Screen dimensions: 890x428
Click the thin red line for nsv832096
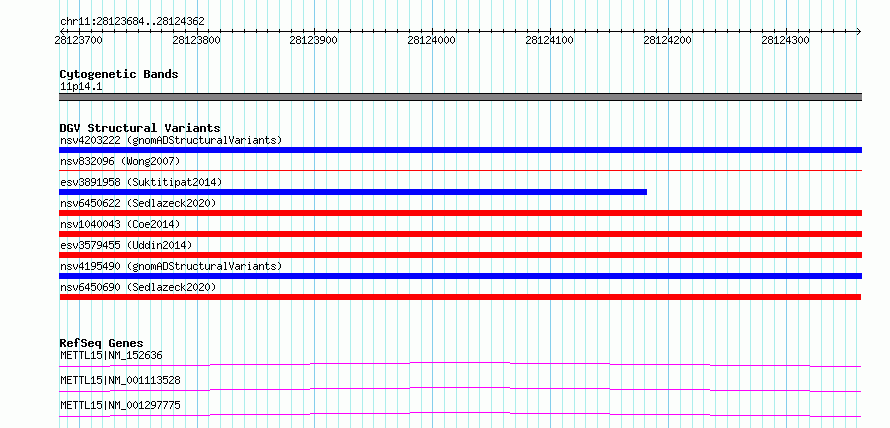pyautogui.click(x=460, y=170)
